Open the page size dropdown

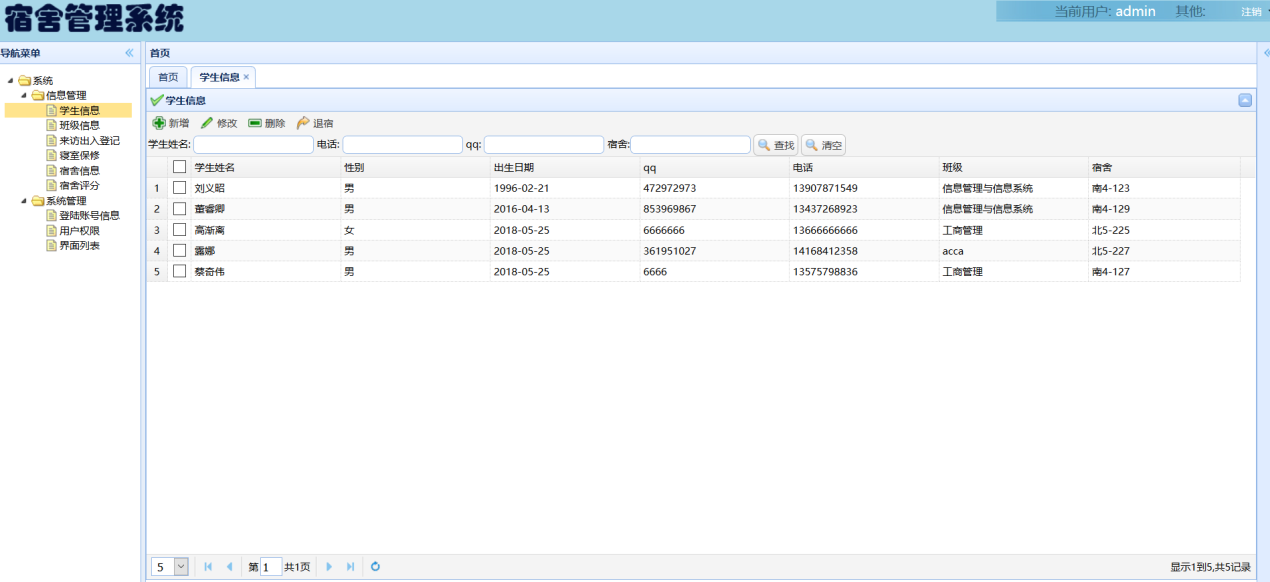click(x=181, y=567)
